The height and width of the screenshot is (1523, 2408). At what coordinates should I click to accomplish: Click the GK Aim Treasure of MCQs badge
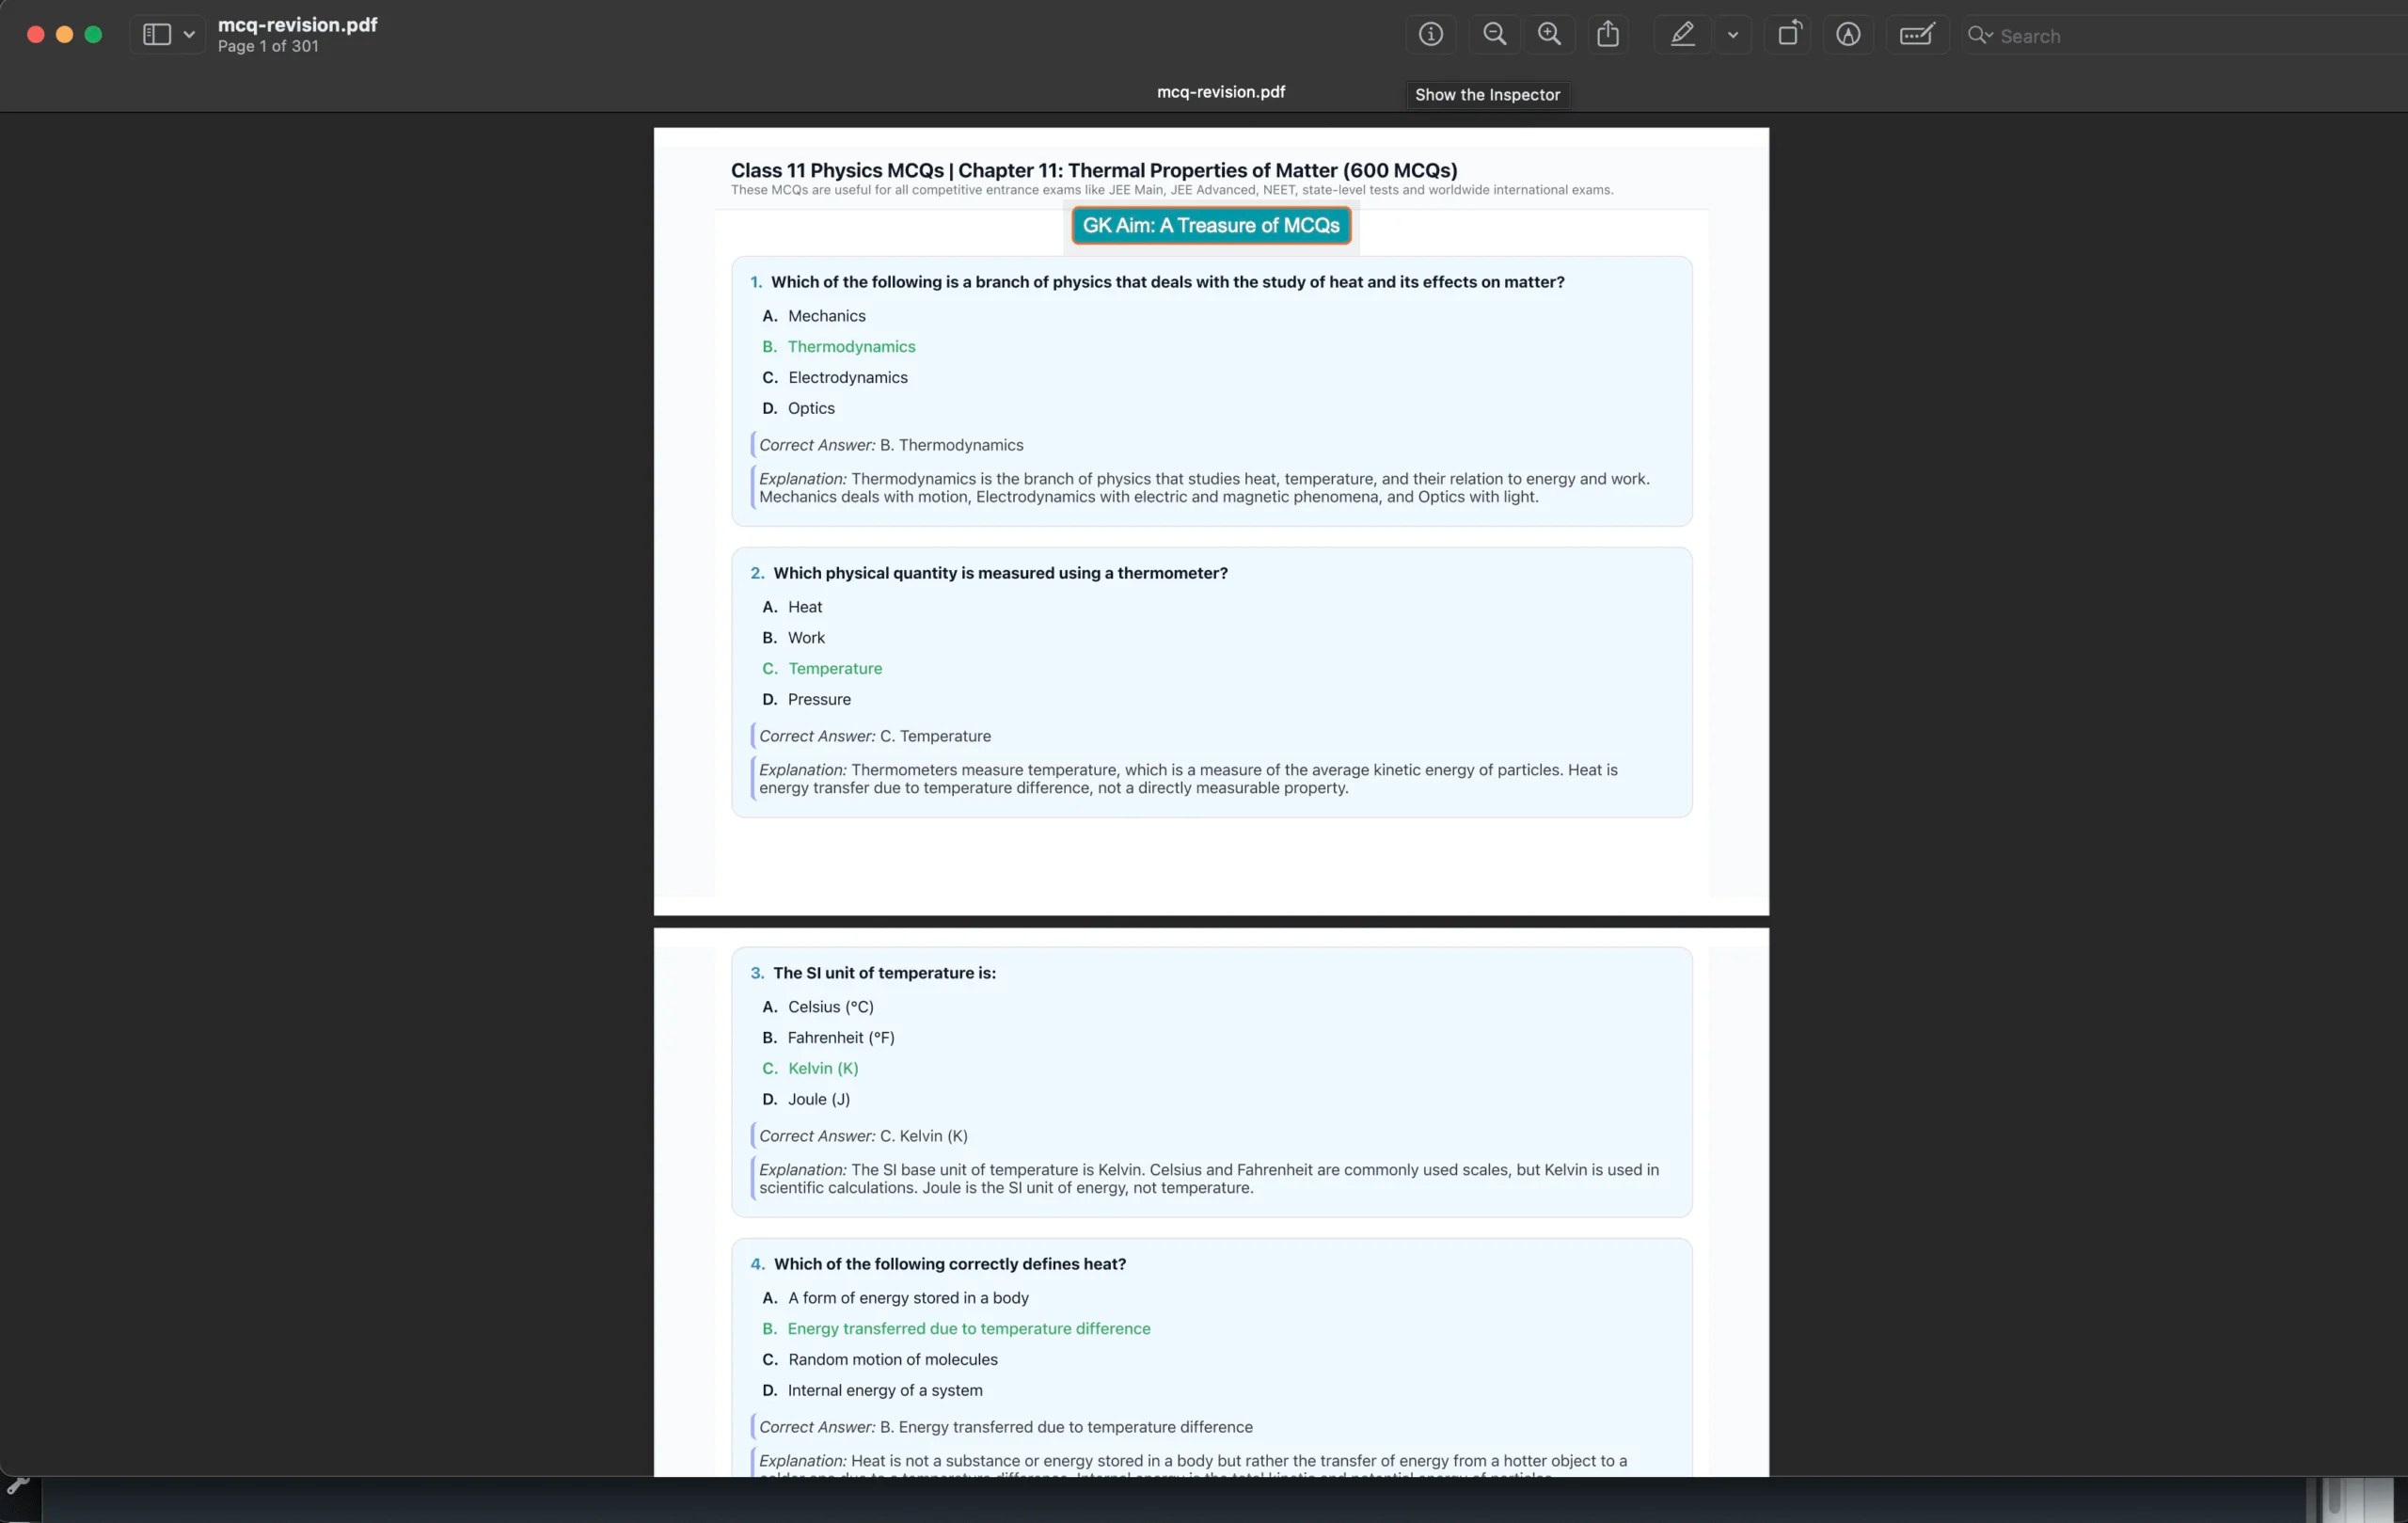1210,226
